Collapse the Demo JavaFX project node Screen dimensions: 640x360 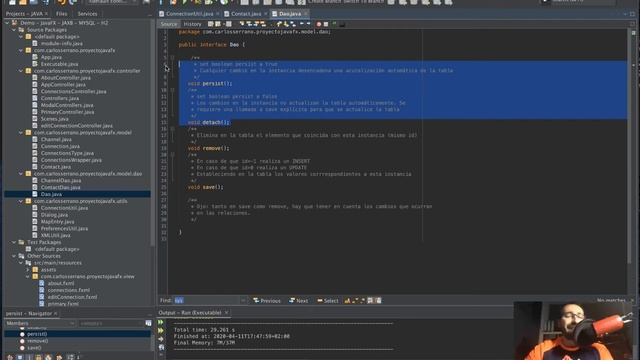pyautogui.click(x=7, y=23)
